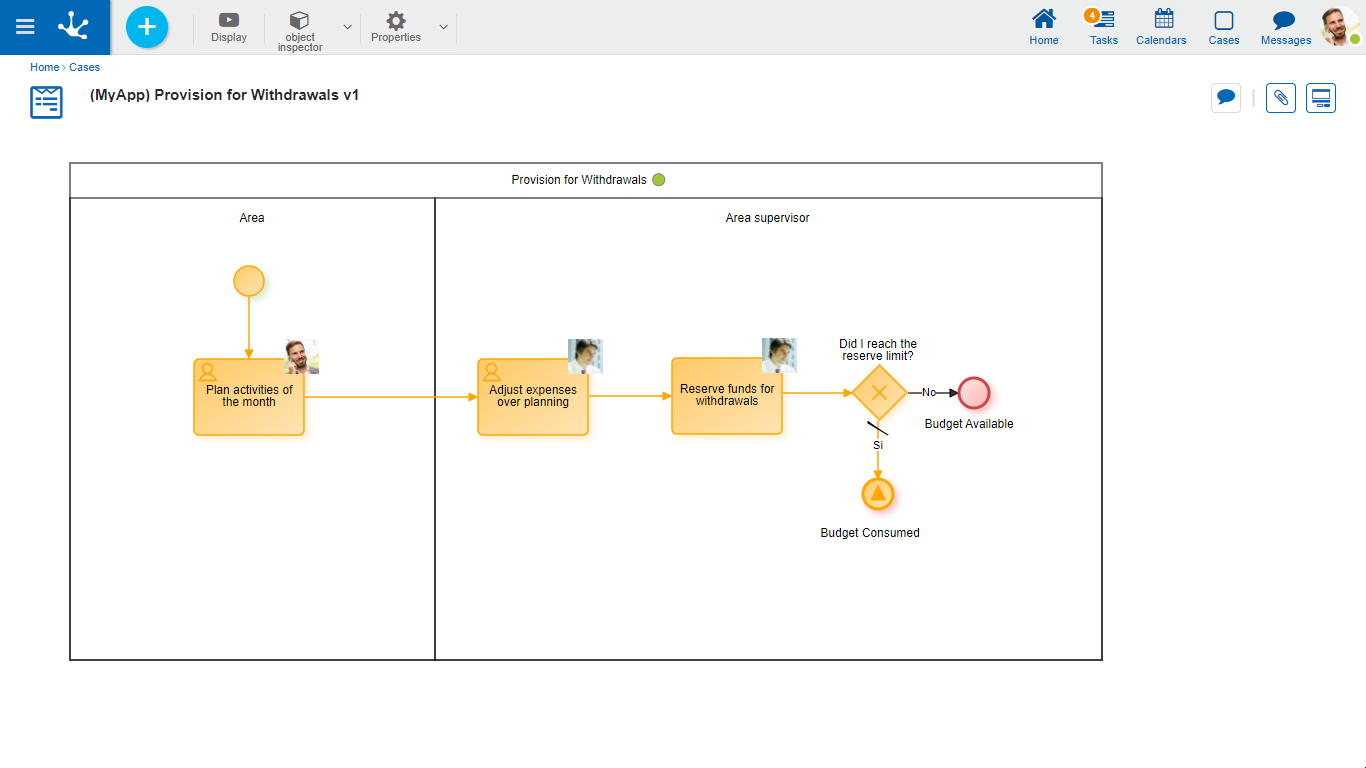Click the blue plus create button
The width and height of the screenshot is (1366, 768).
tap(147, 27)
